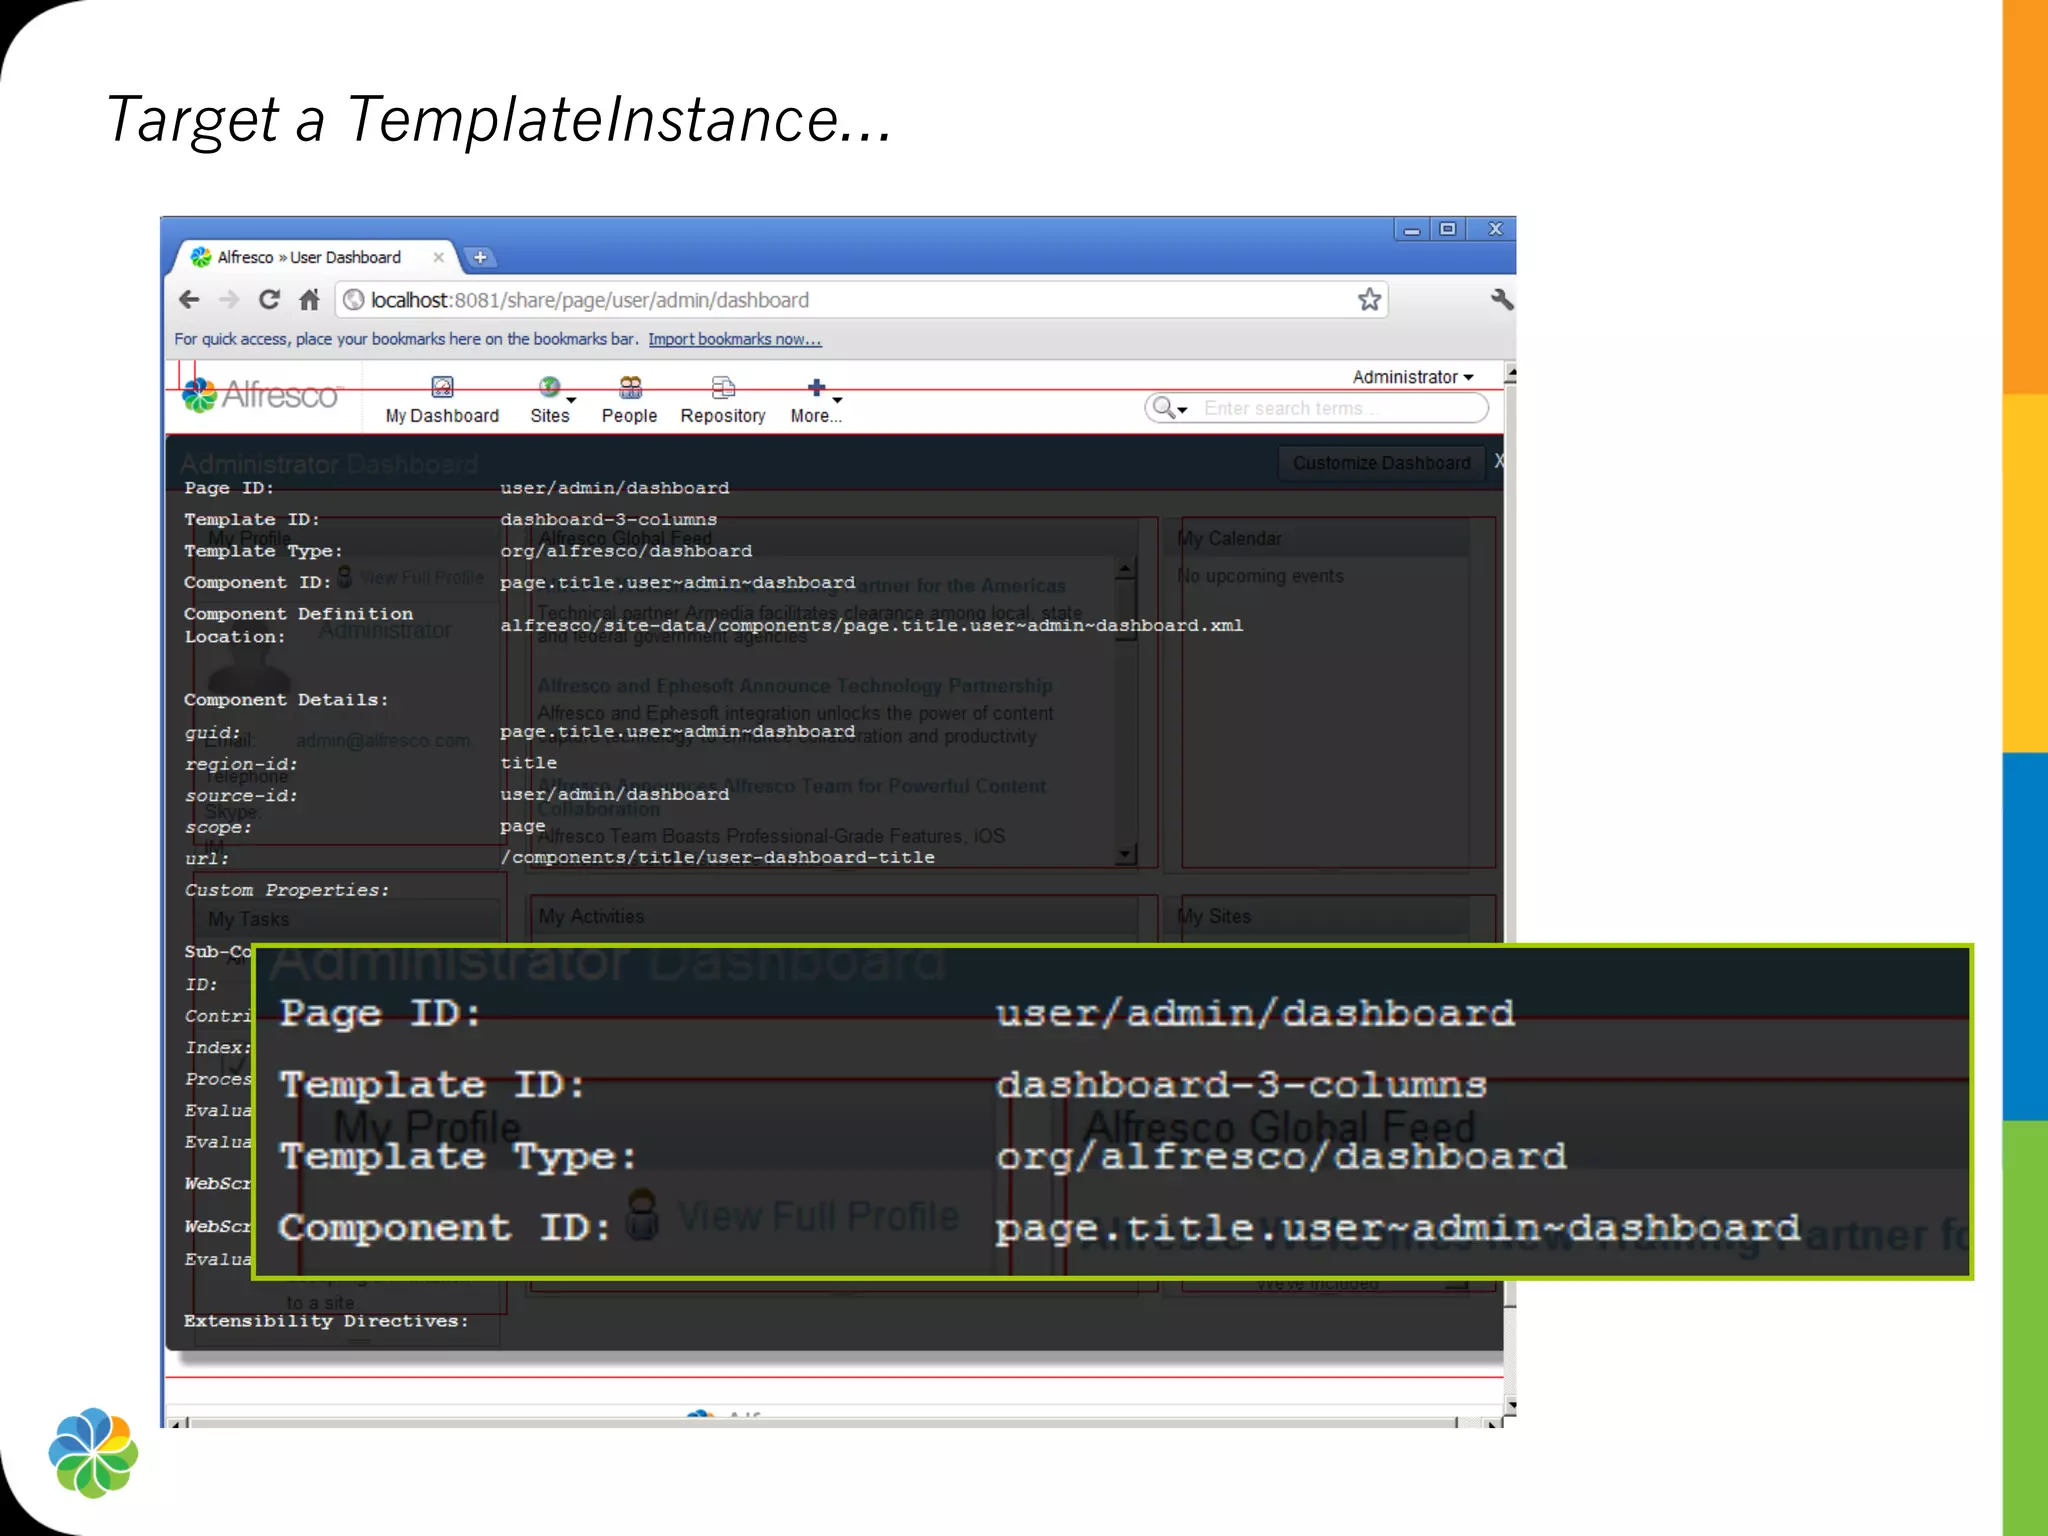This screenshot has height=1536, width=2048.
Task: Open the Administrator user dropdown
Action: [1413, 377]
